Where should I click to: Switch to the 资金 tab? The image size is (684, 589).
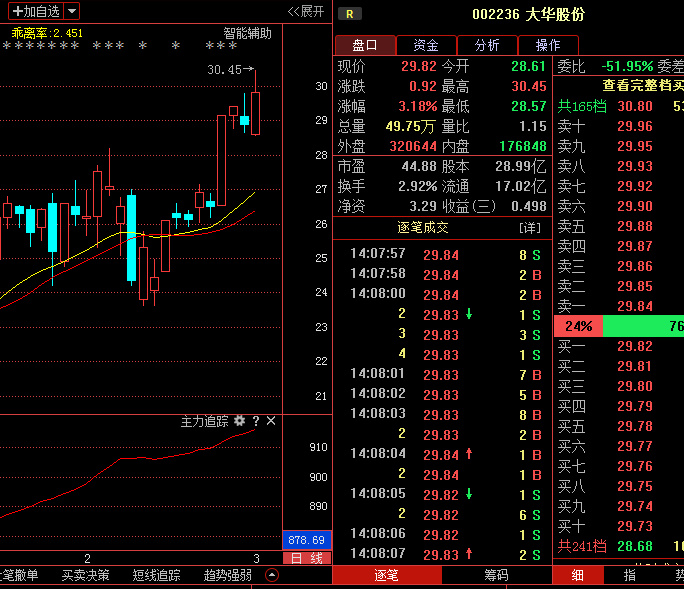(426, 45)
